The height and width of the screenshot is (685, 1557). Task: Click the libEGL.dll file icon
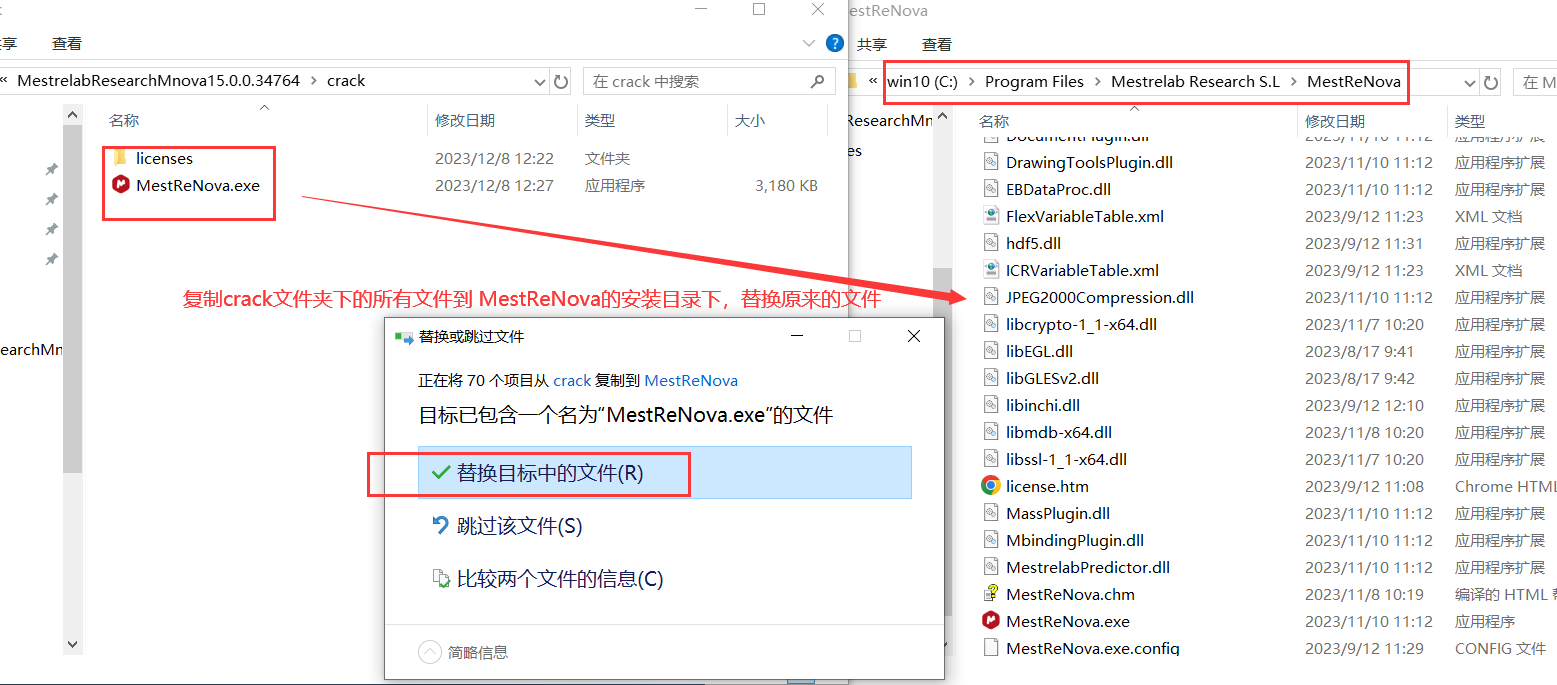(x=991, y=351)
